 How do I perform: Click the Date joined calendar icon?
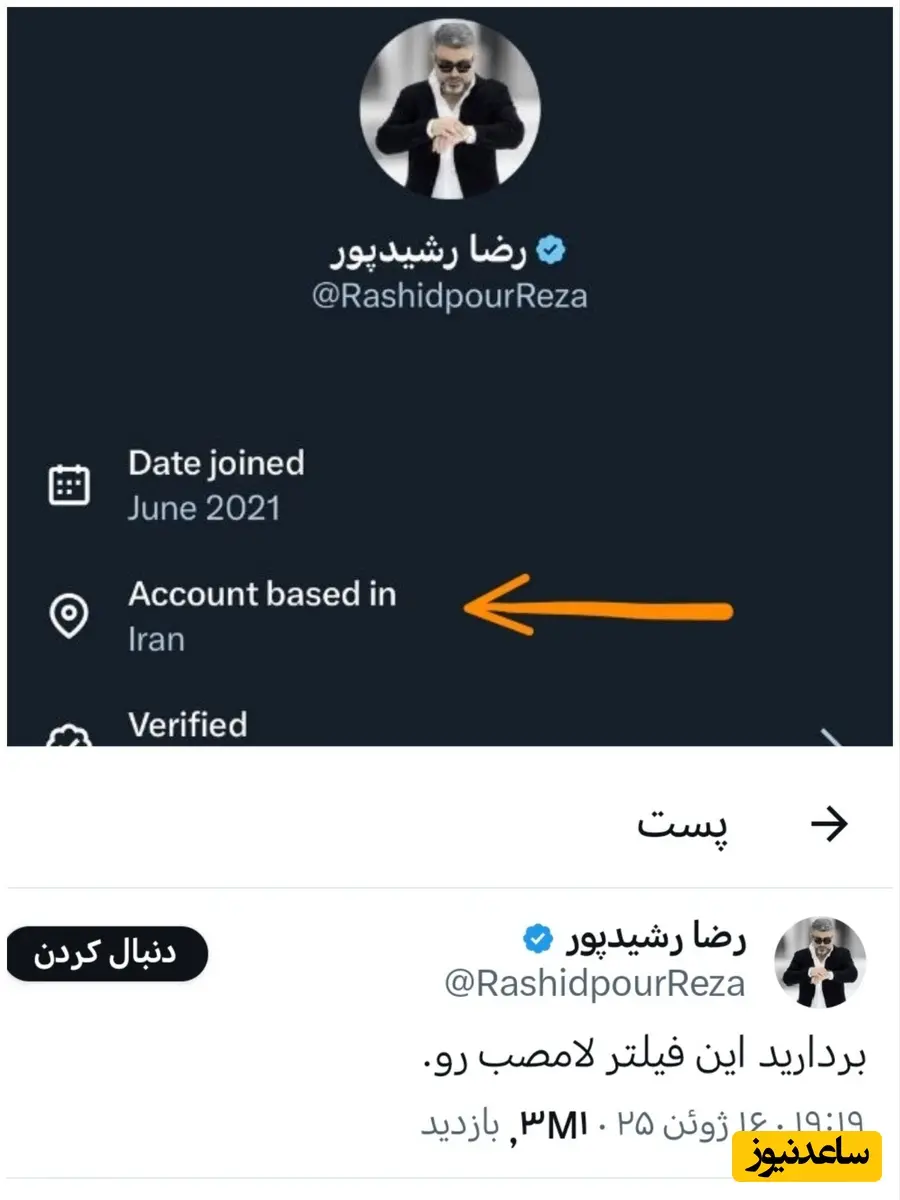click(x=69, y=484)
